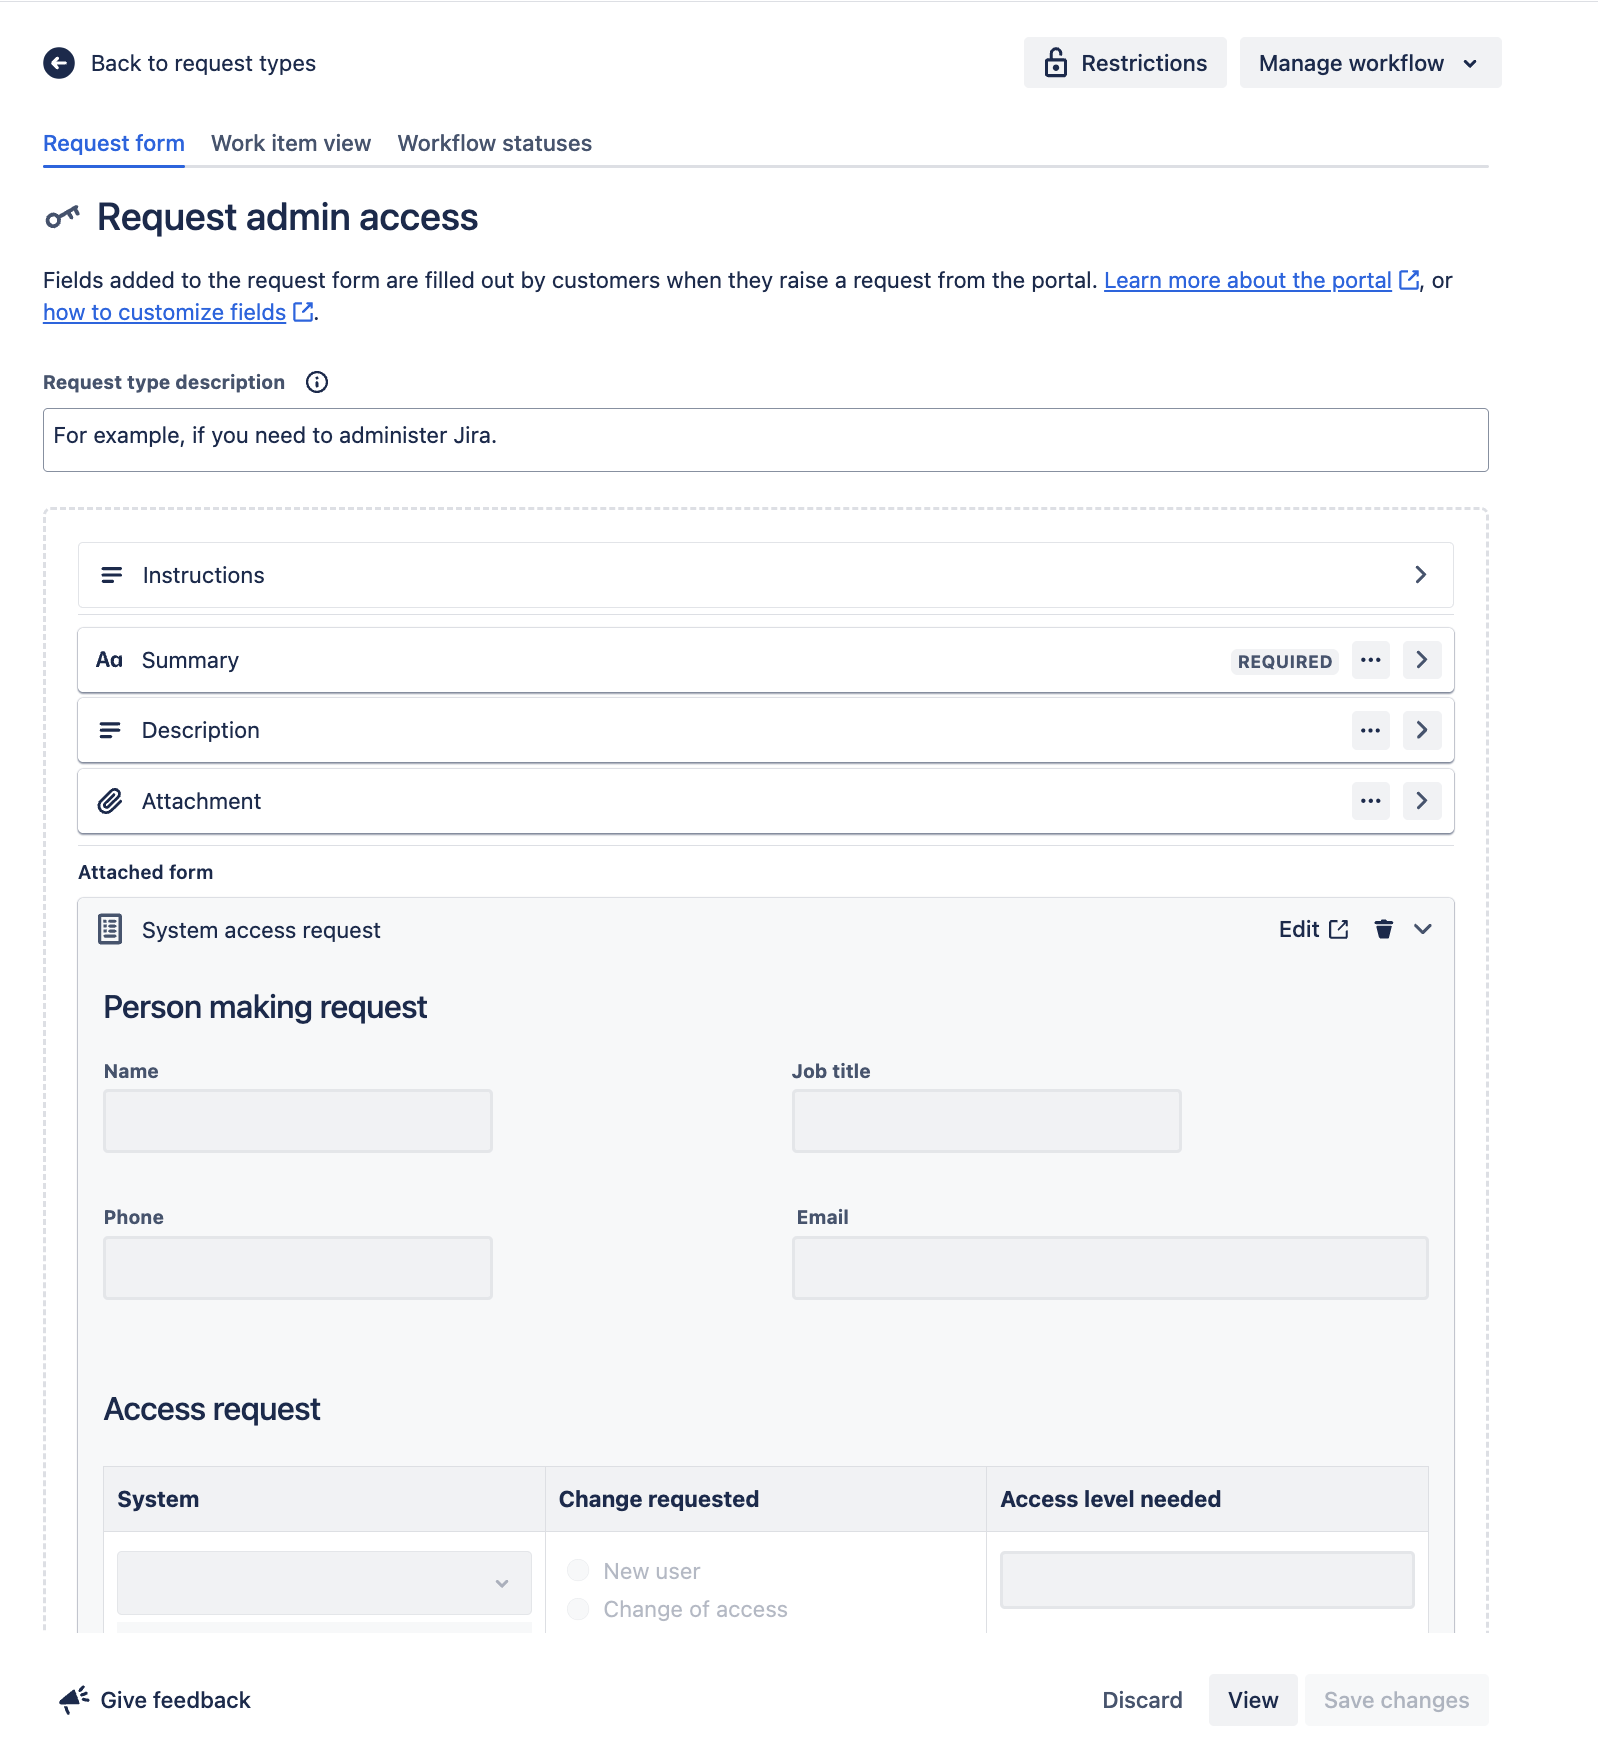Image resolution: width=1598 pixels, height=1758 pixels.
Task: Open the Attachment field more options menu
Action: click(x=1370, y=801)
